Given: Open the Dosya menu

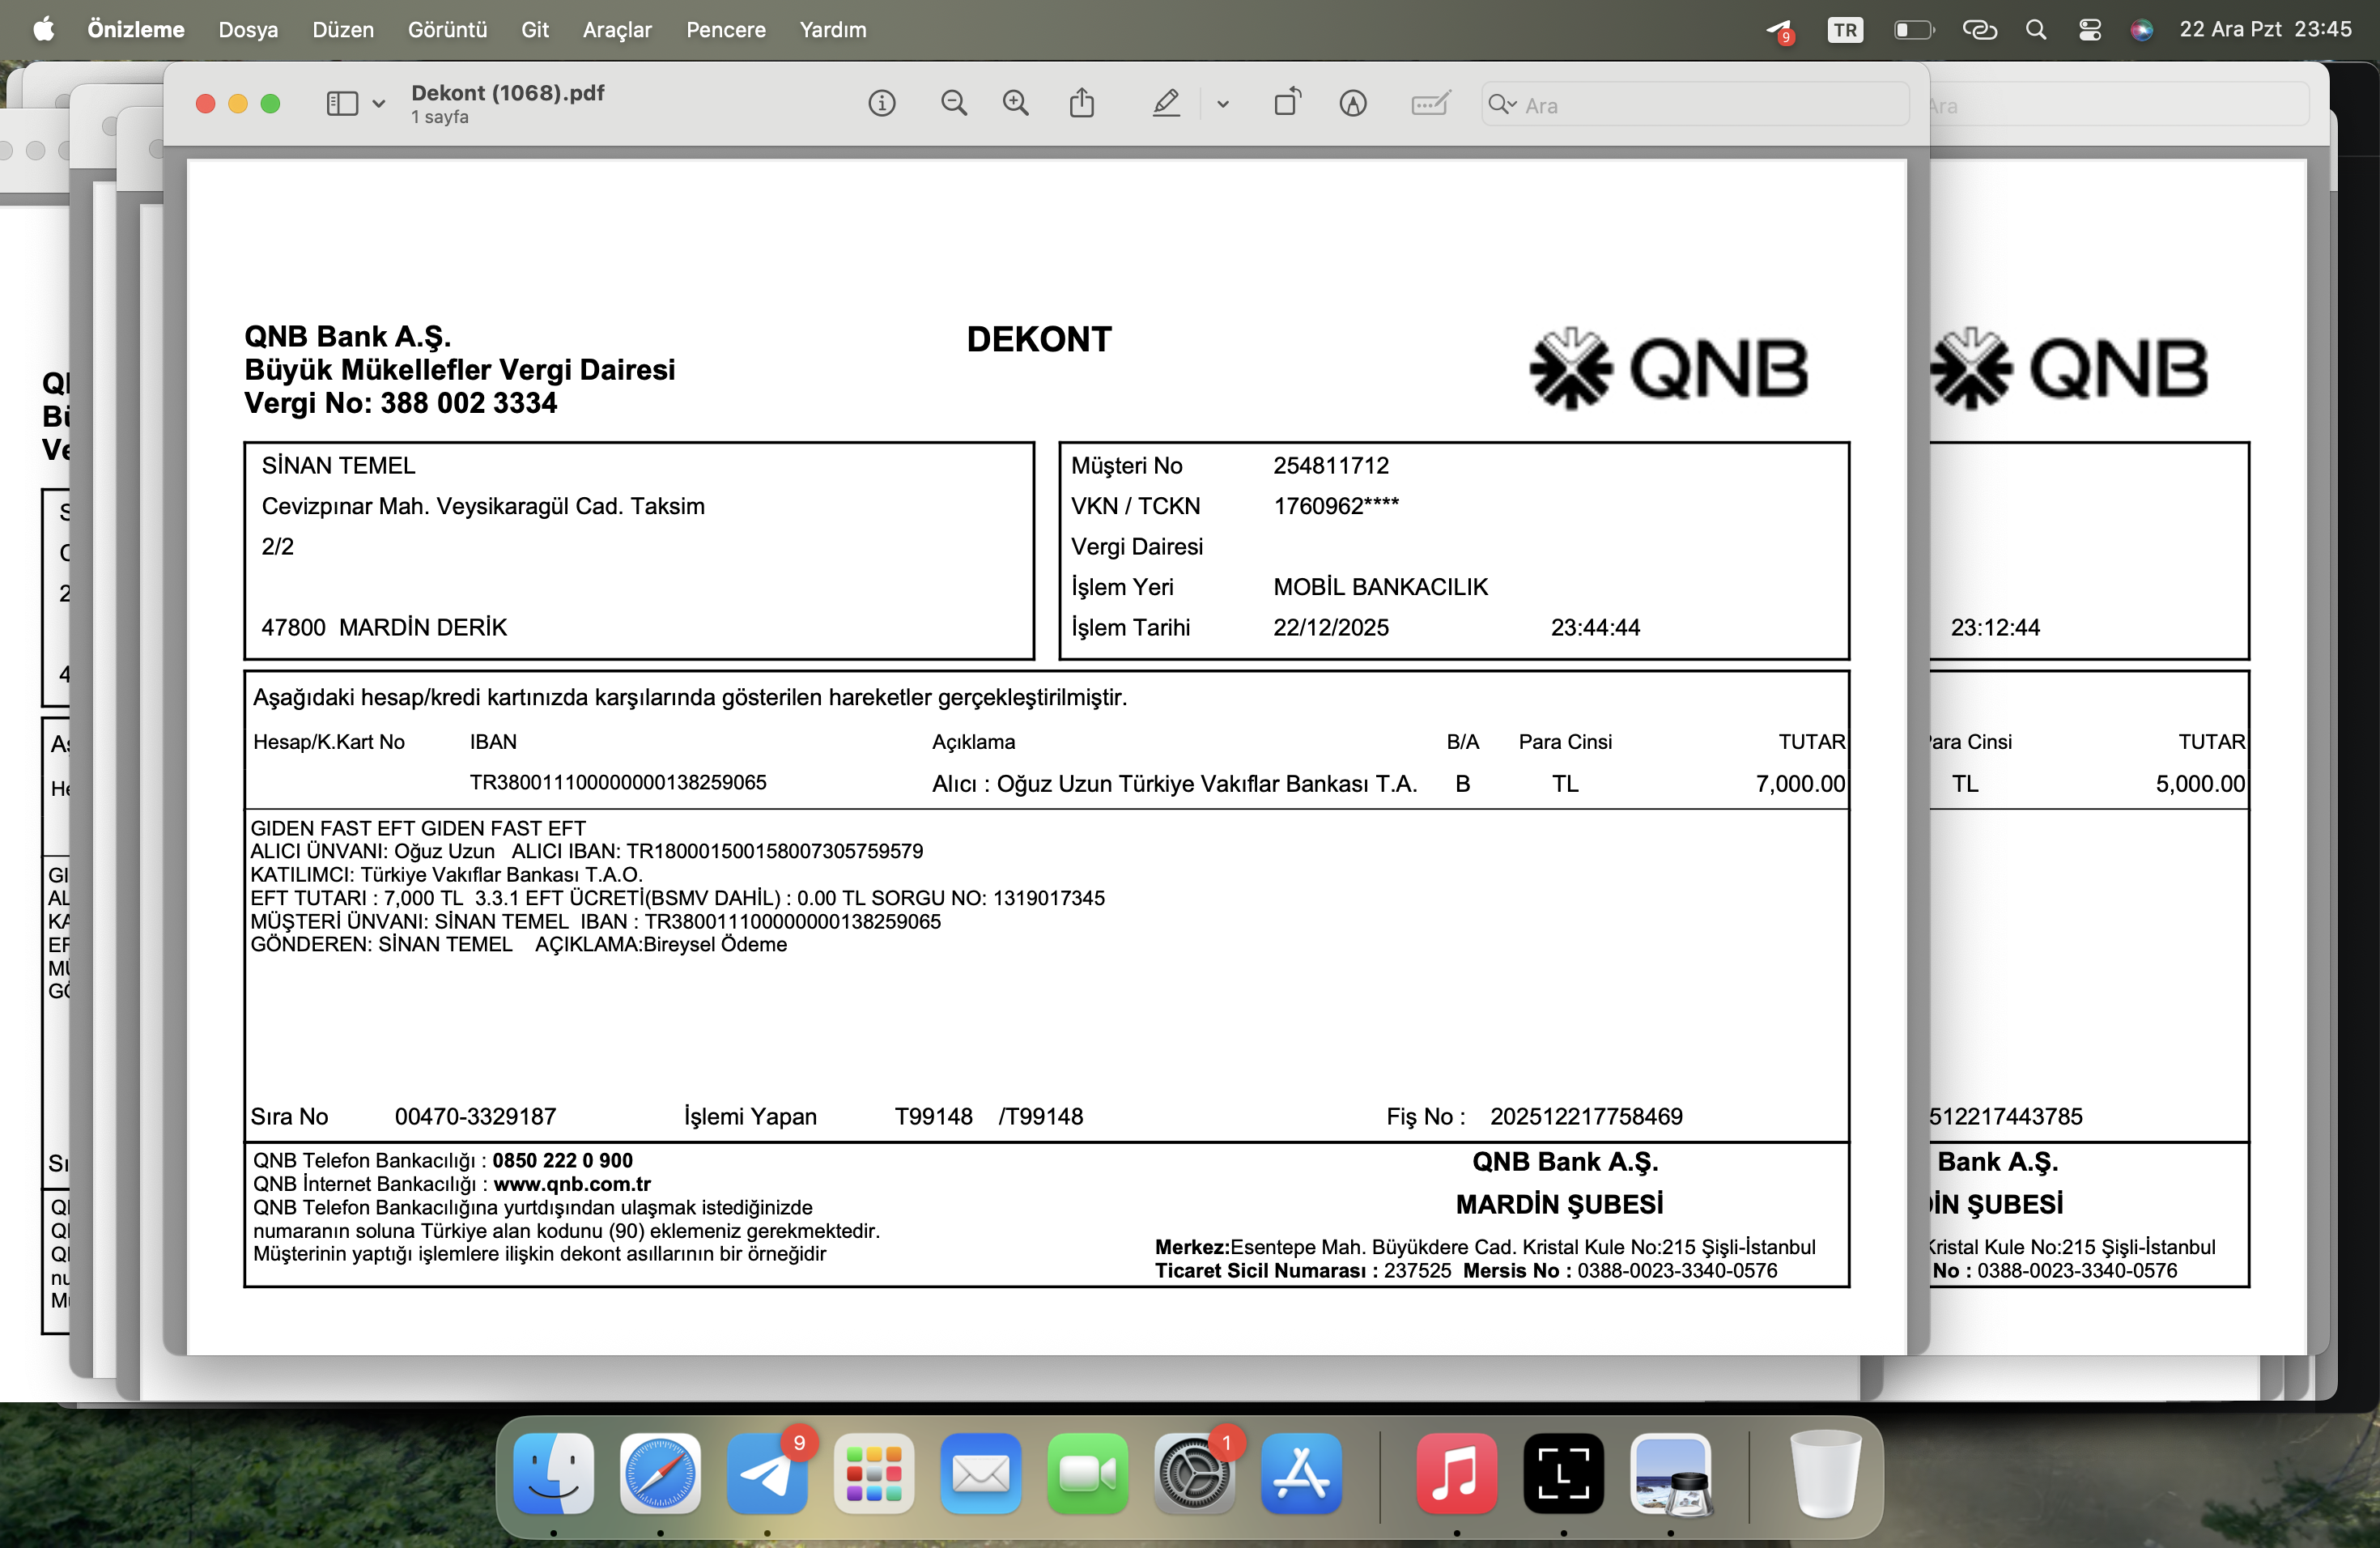Looking at the screenshot, I should point(248,30).
